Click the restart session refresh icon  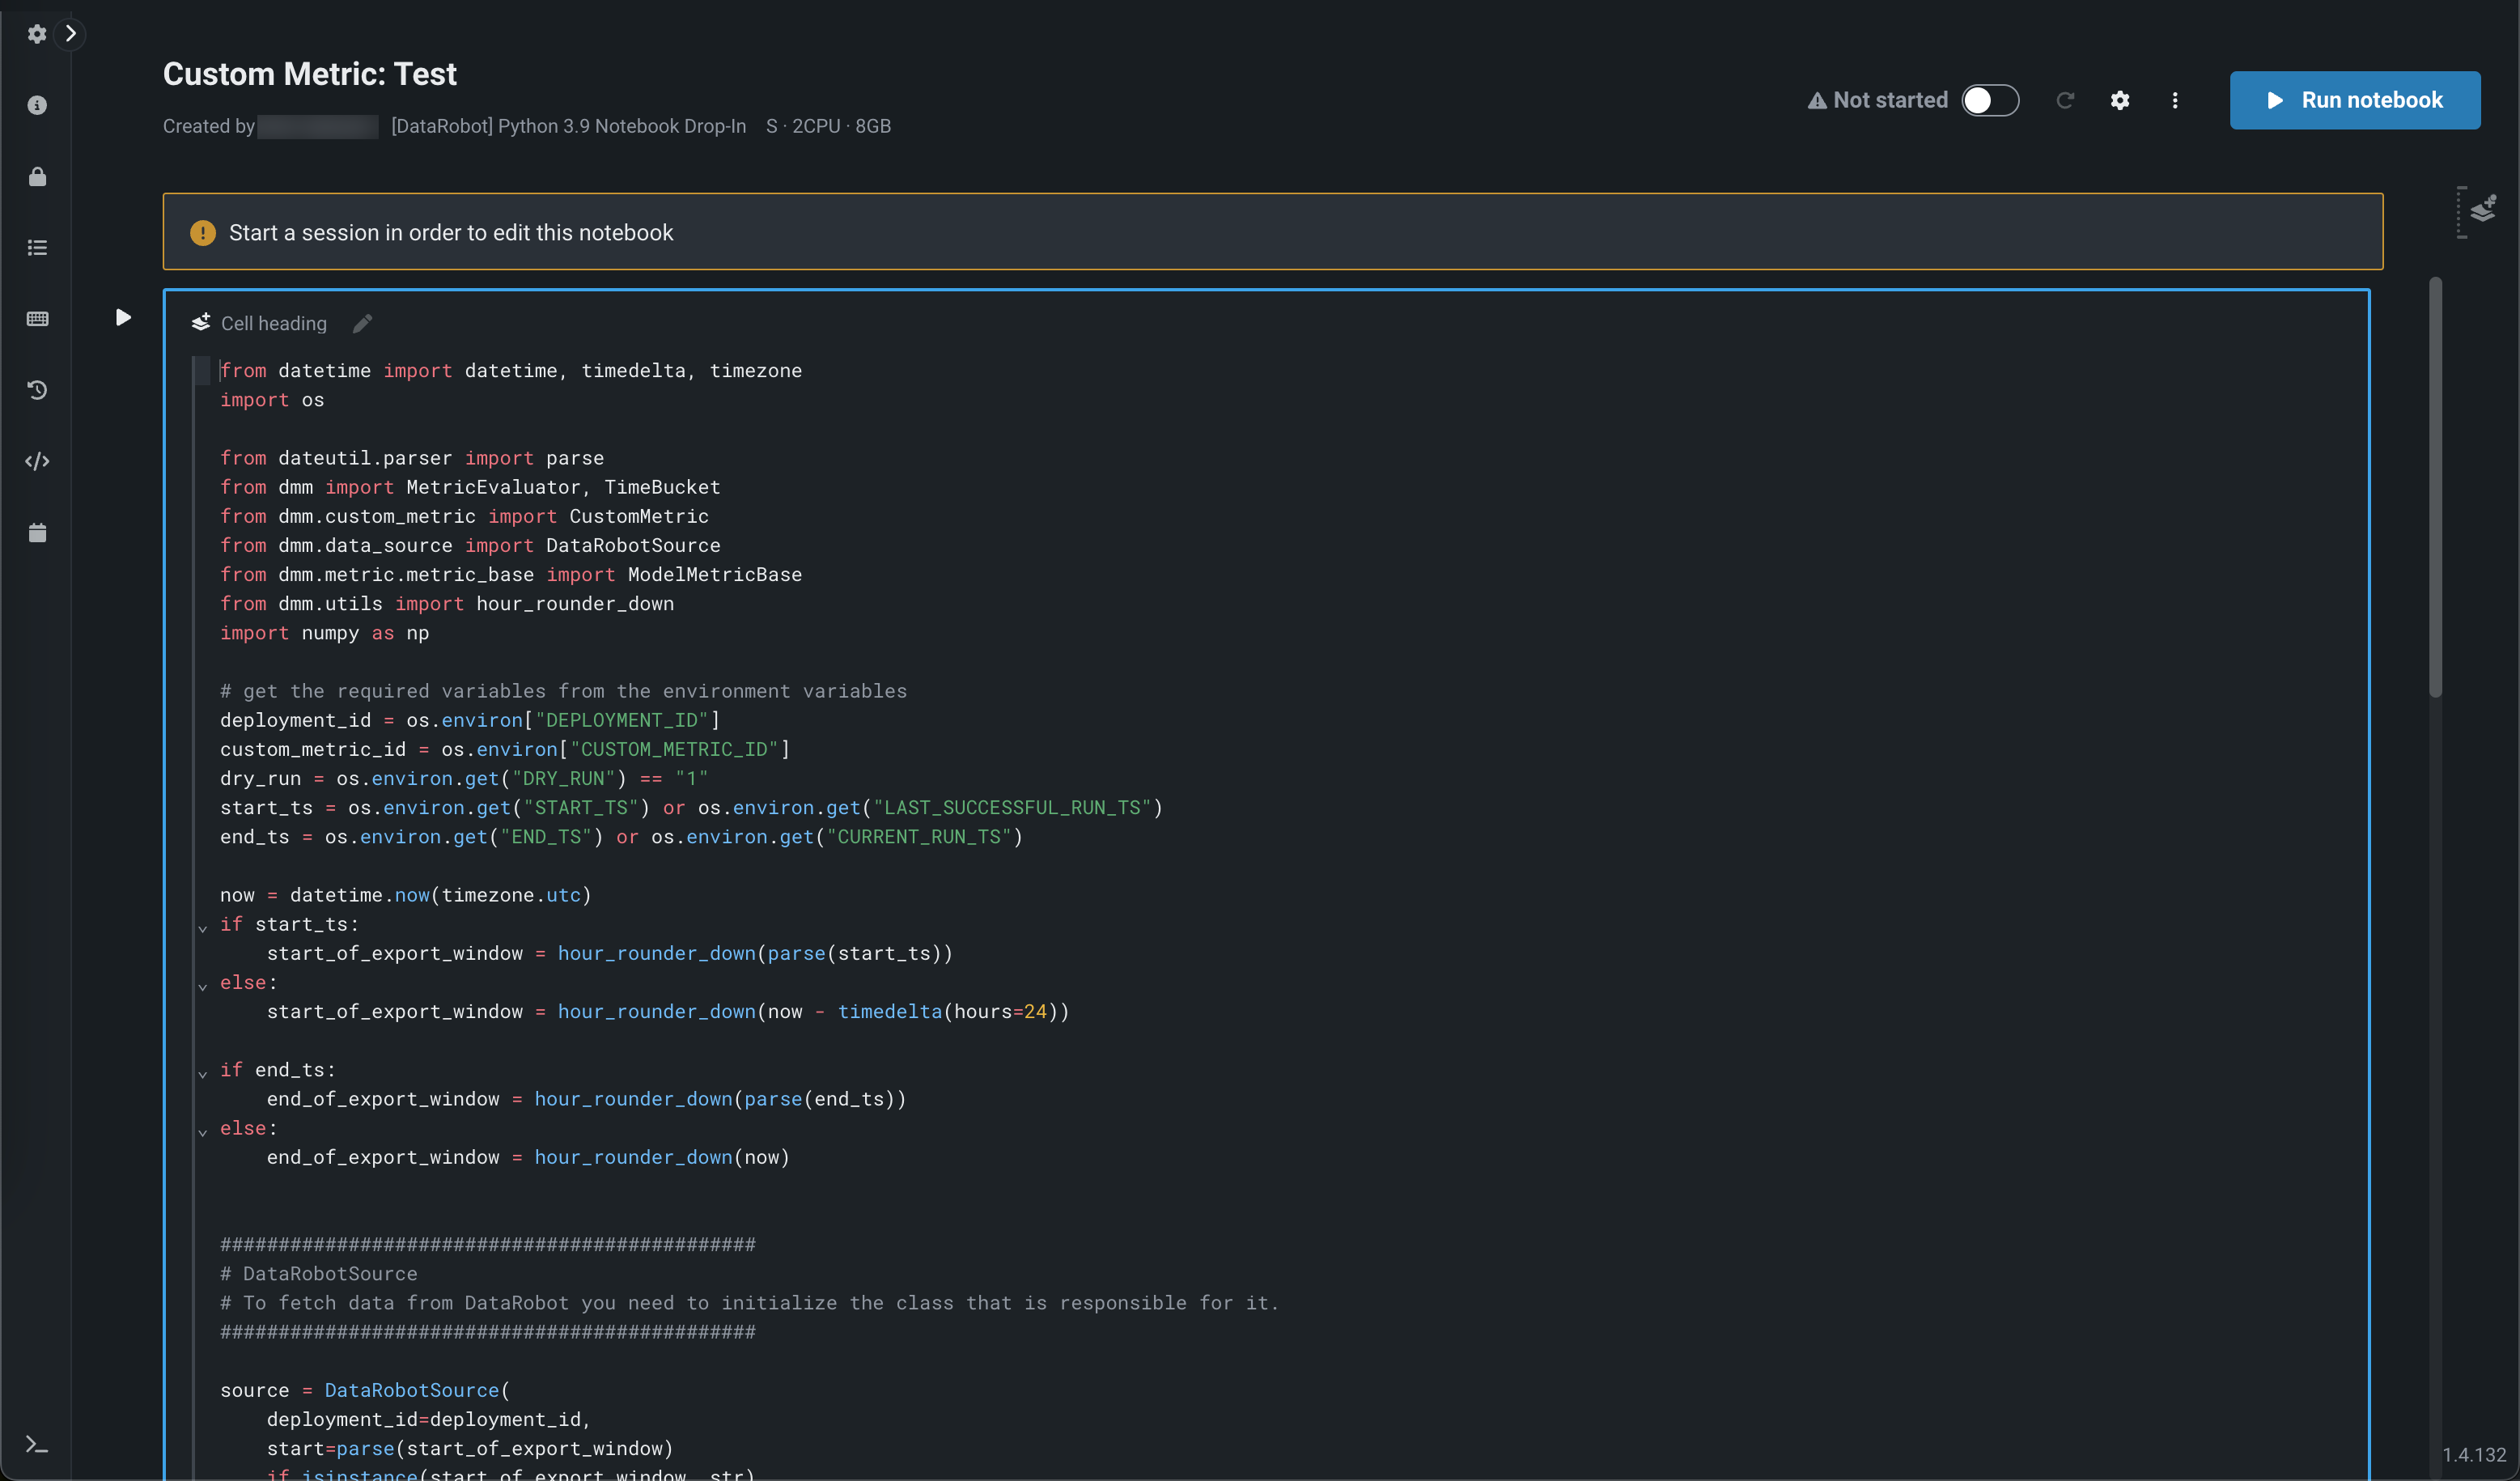[2065, 100]
